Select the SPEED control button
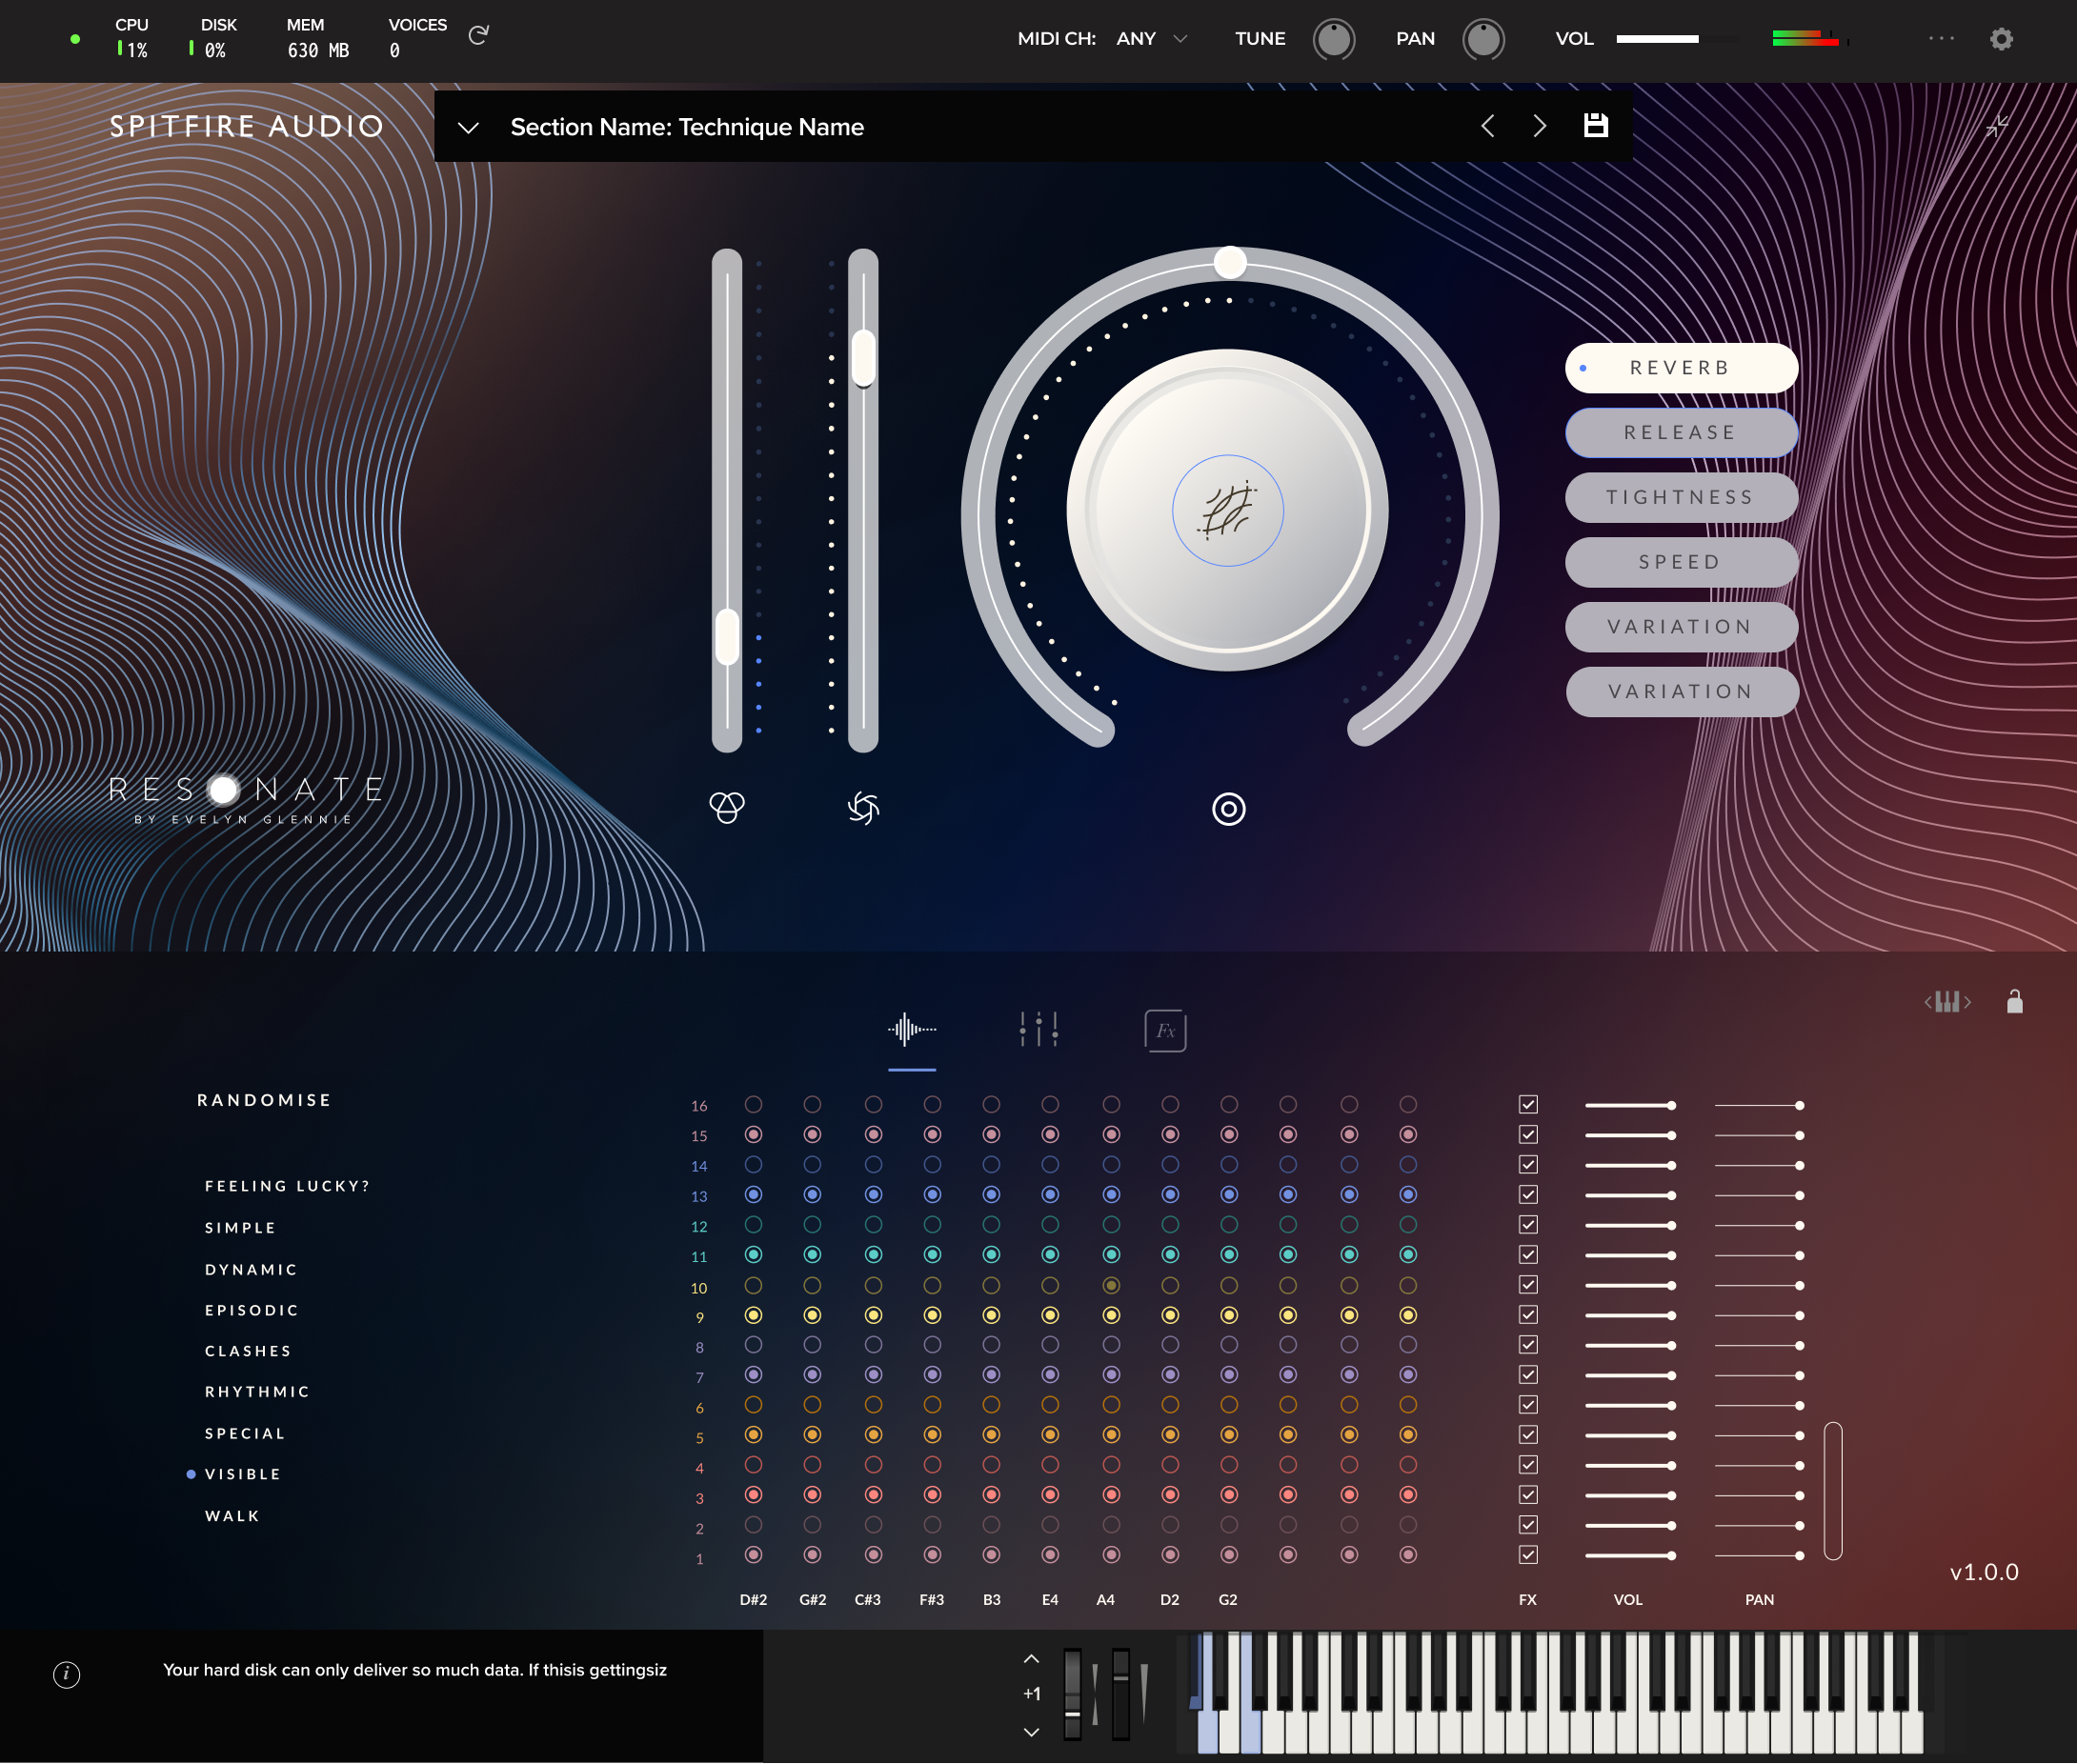Image resolution: width=2077 pixels, height=1764 pixels. pyautogui.click(x=1681, y=563)
